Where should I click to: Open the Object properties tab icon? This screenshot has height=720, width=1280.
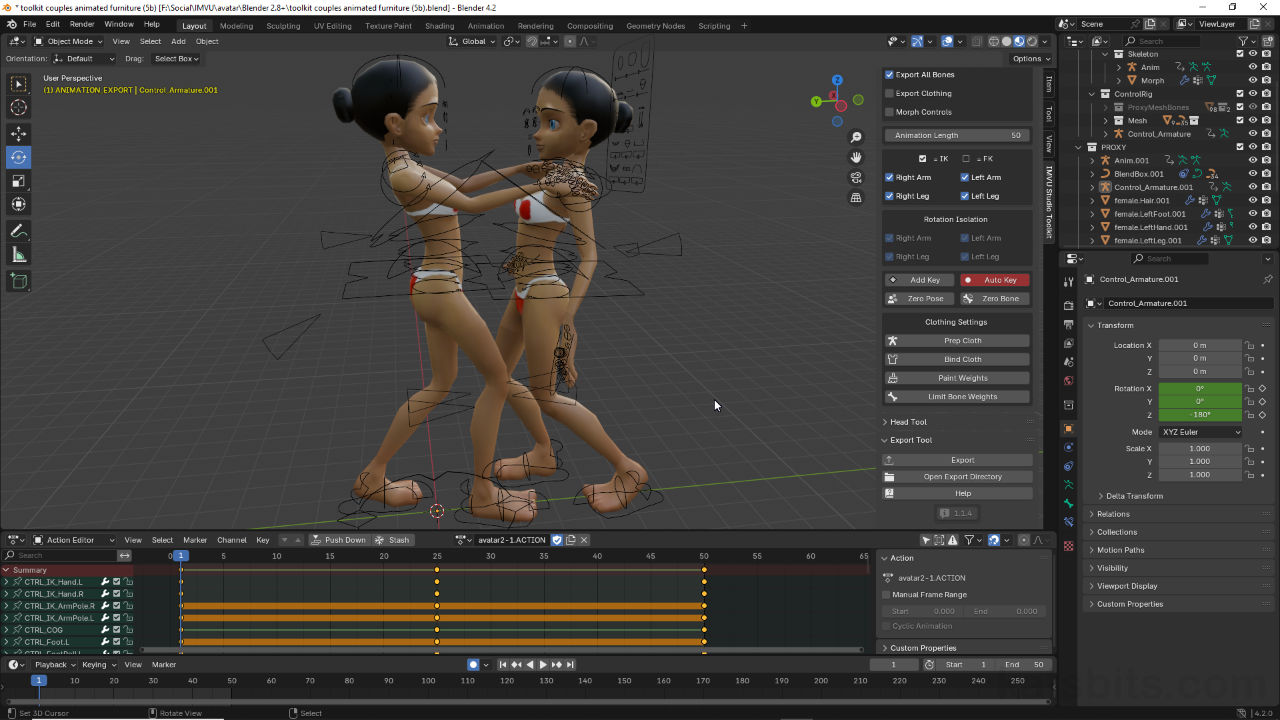[1068, 428]
